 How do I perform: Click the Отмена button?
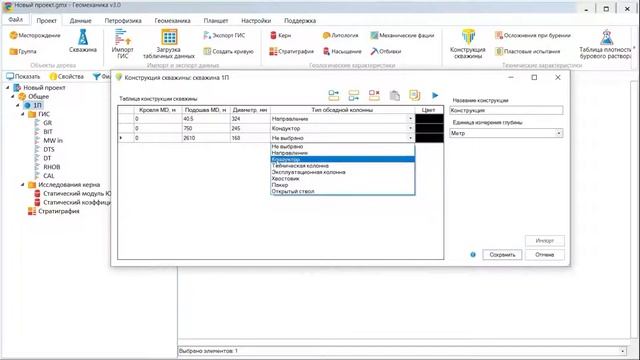point(544,255)
